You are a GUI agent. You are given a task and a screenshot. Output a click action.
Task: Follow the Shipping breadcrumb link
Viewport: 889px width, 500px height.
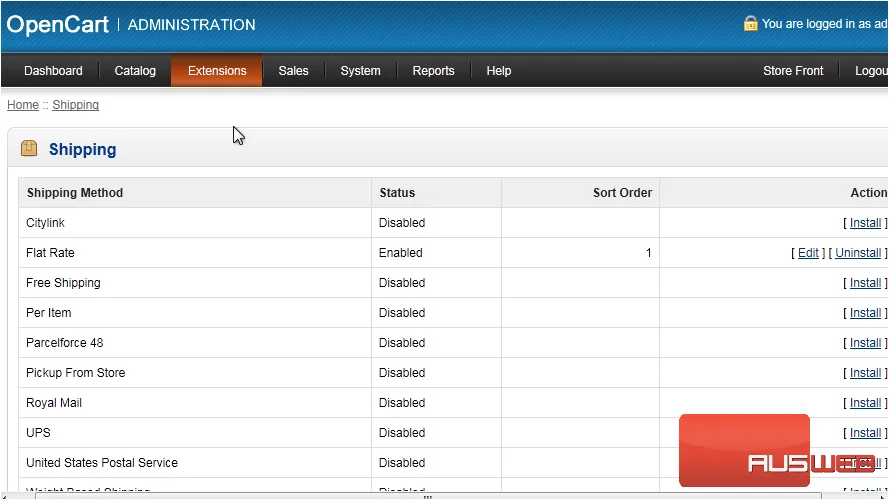(x=75, y=105)
